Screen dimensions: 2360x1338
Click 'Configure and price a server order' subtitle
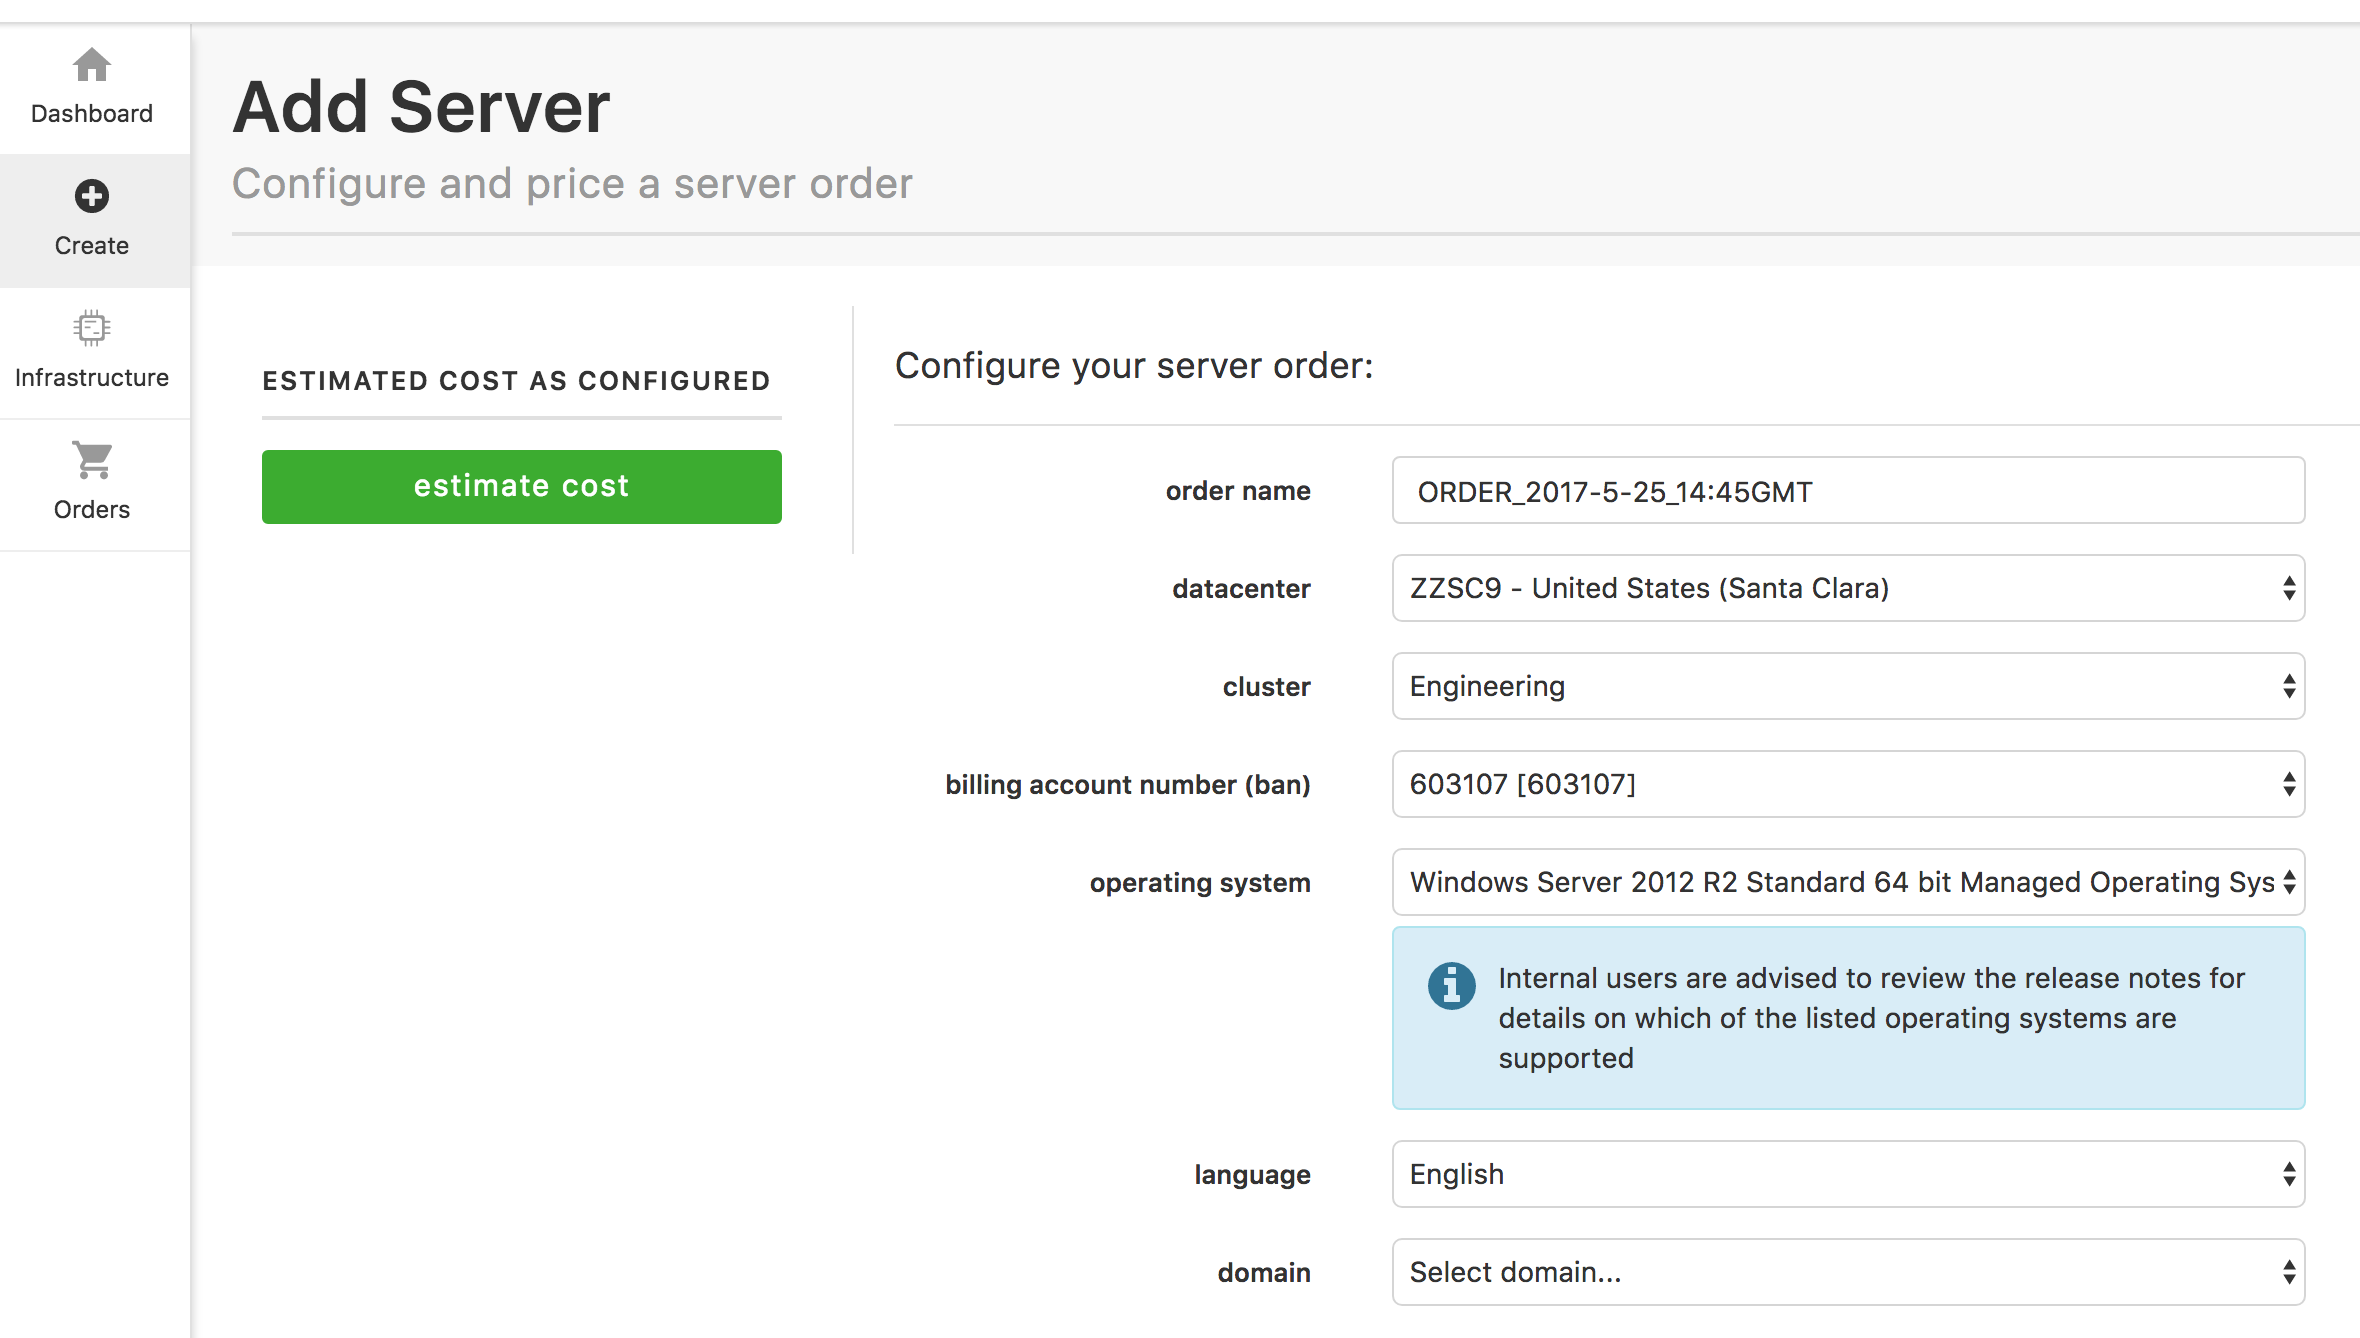click(572, 184)
